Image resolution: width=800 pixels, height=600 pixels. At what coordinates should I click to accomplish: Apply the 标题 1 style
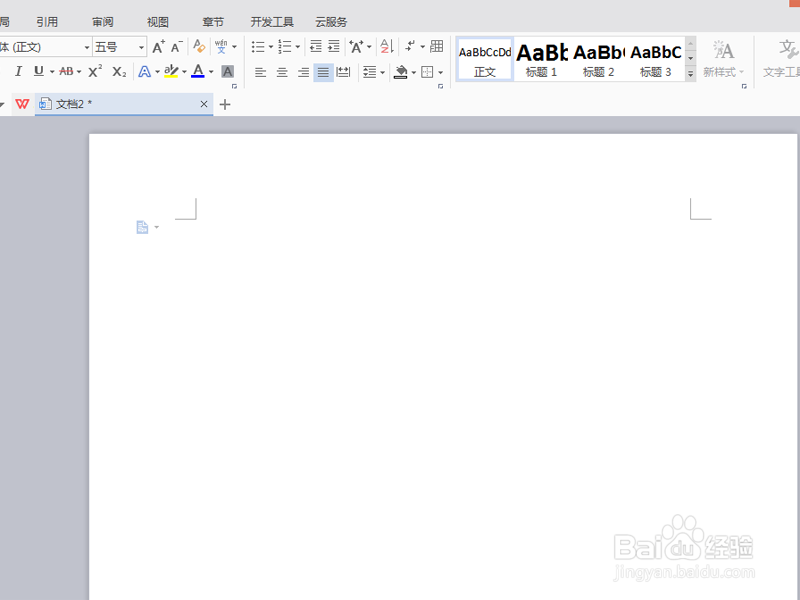[542, 59]
